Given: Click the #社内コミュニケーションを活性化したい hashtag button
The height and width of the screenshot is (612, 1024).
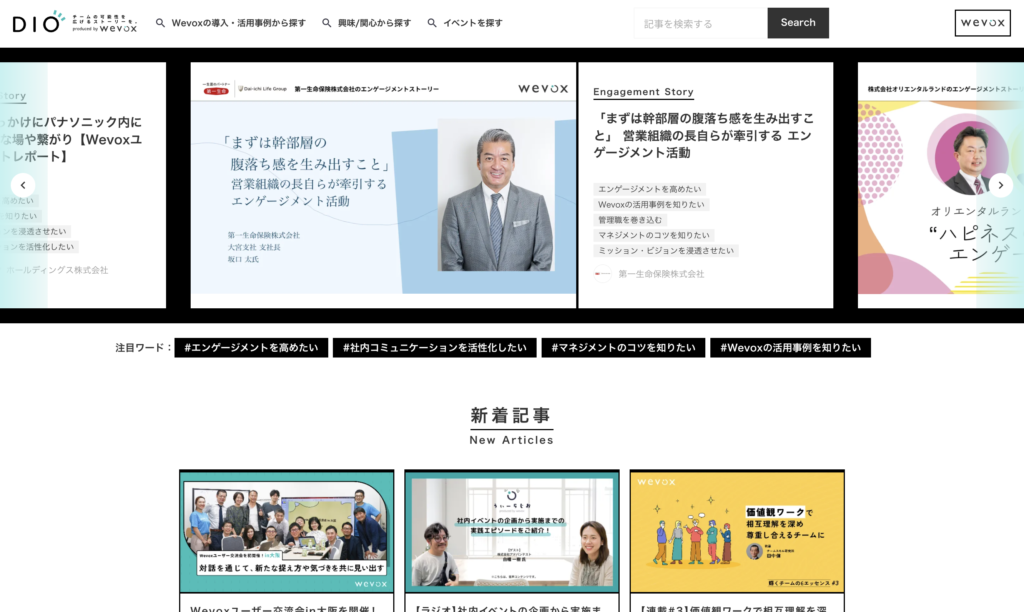Looking at the screenshot, I should tap(435, 347).
